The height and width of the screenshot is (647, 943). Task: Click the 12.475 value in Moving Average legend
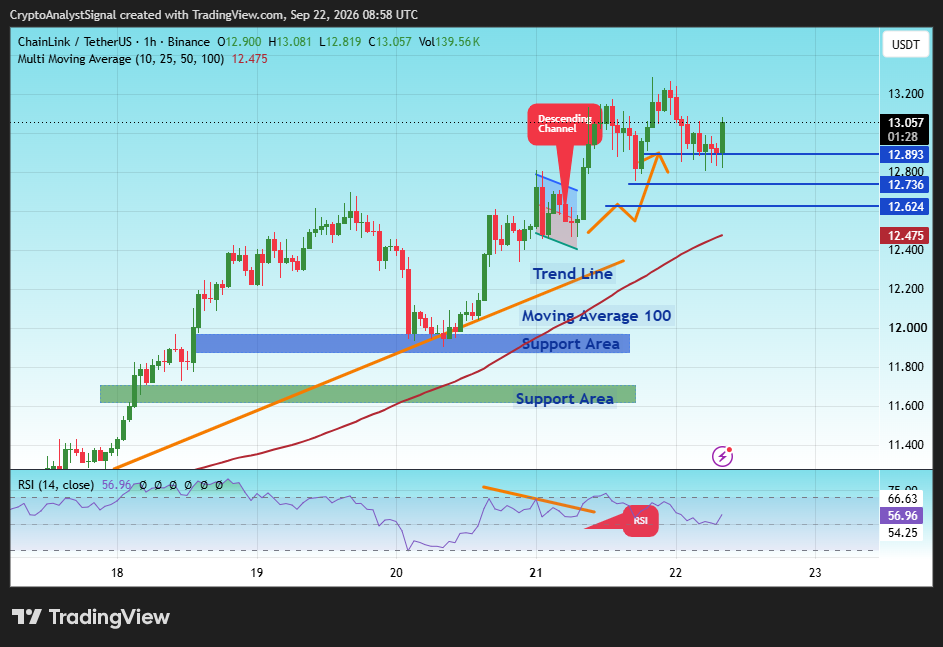(250, 59)
